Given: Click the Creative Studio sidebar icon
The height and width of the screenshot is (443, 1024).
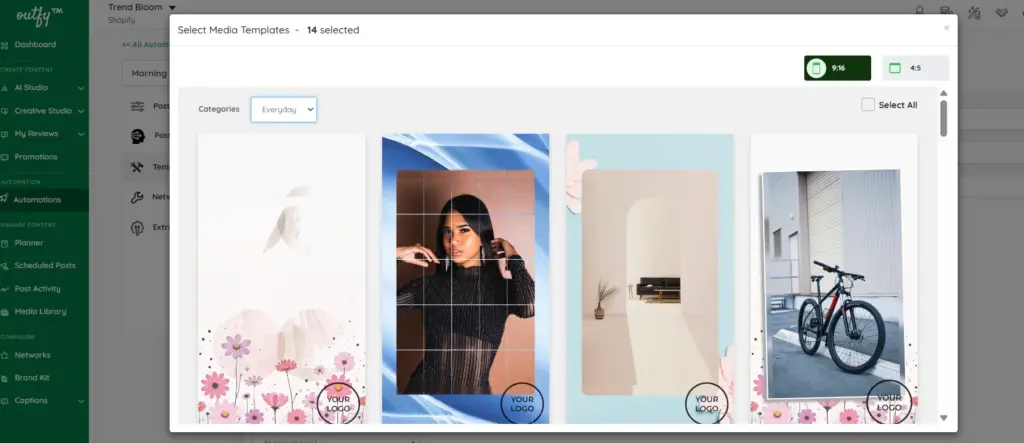Looking at the screenshot, I should [5, 111].
